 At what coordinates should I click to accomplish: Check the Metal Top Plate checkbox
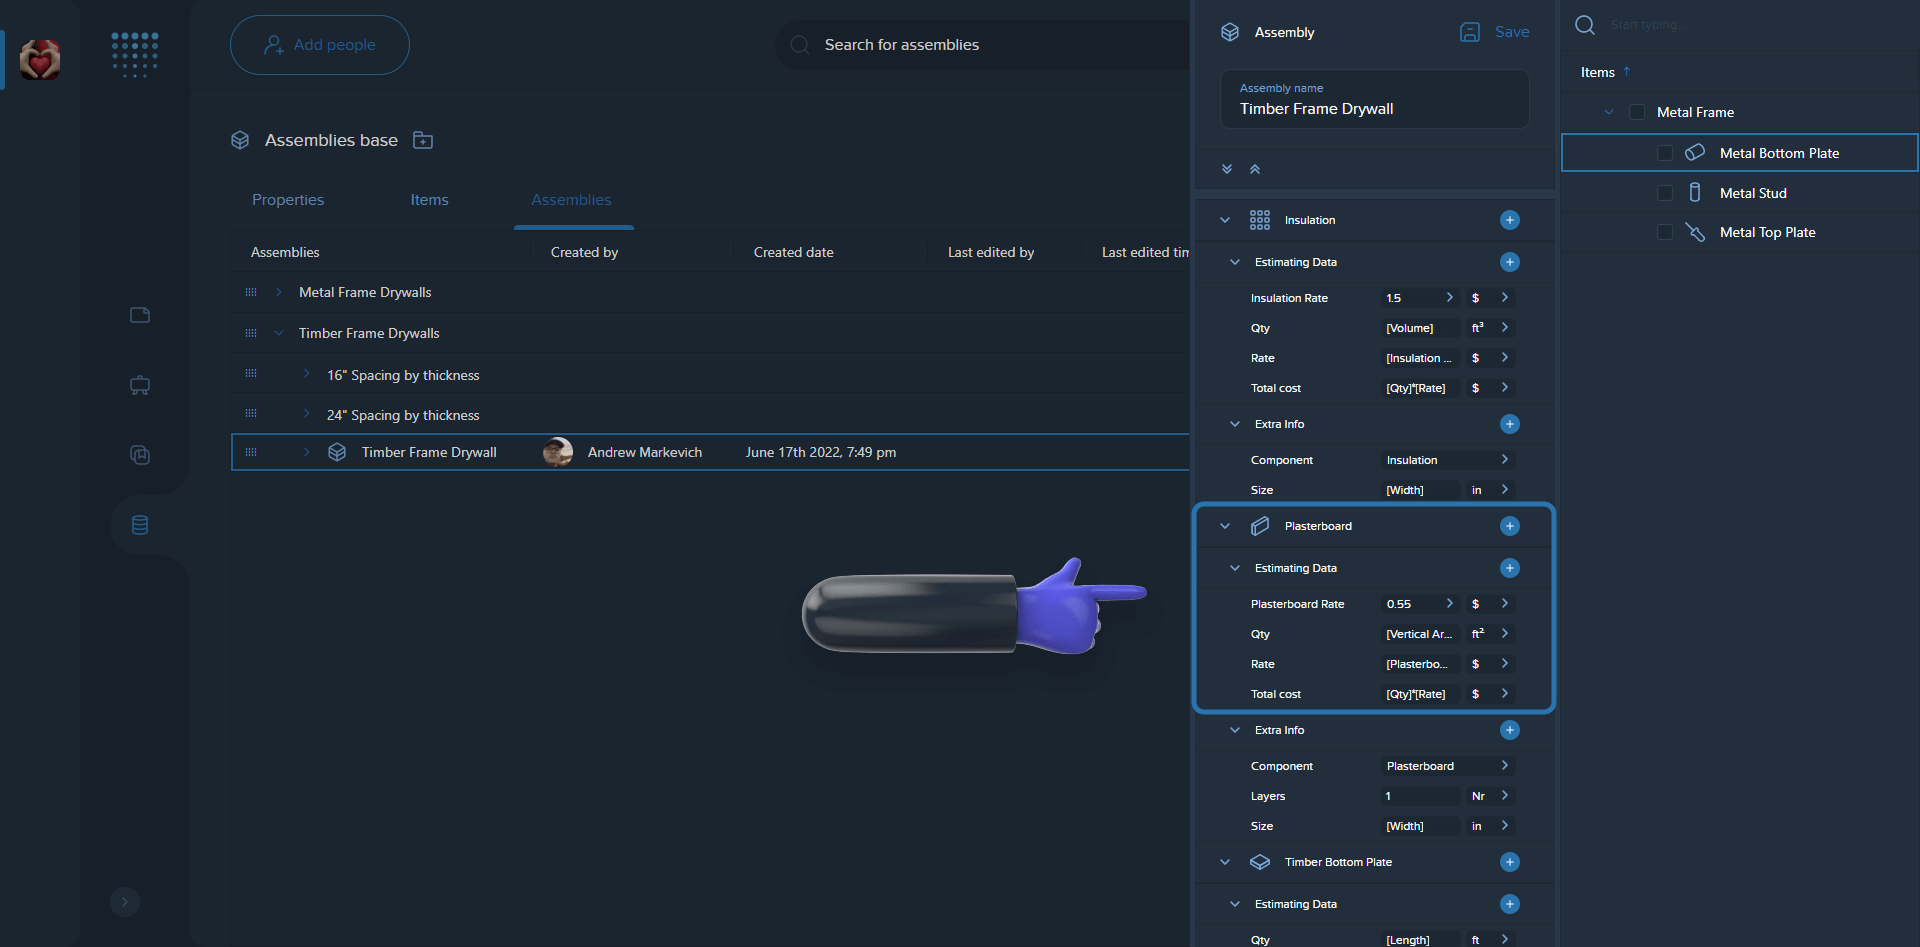[1665, 232]
